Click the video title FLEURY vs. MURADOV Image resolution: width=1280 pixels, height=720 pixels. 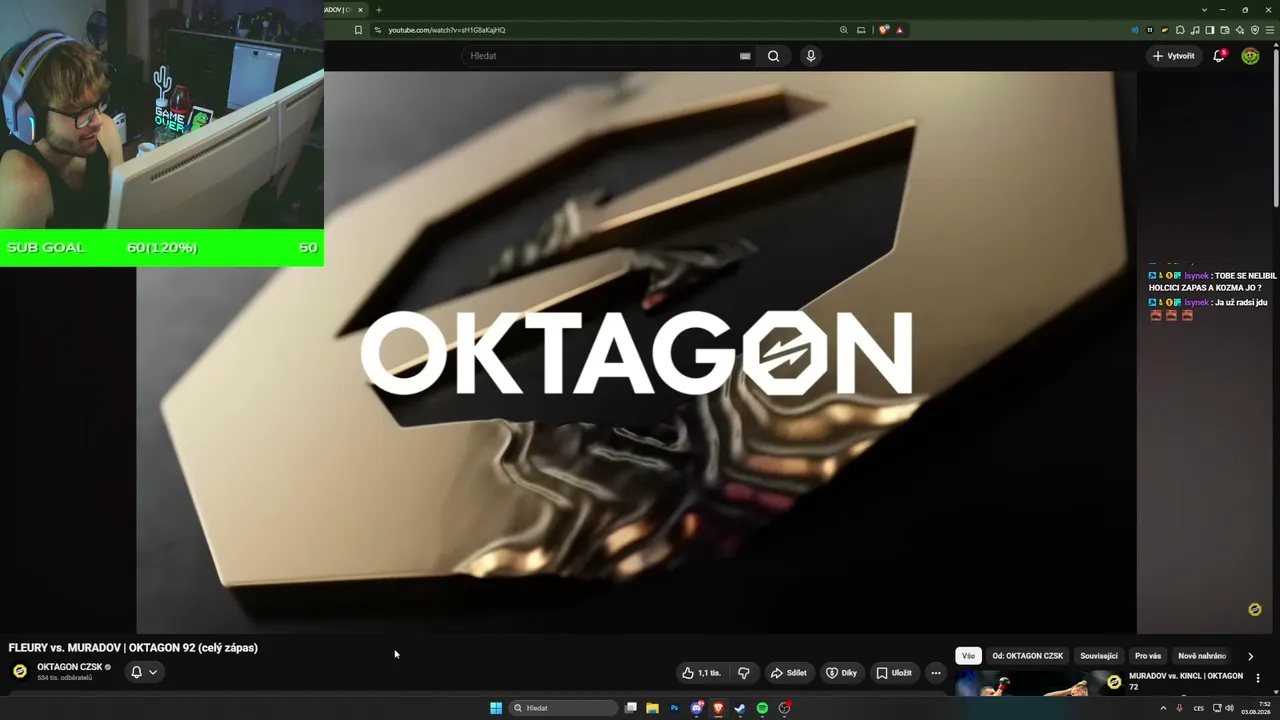(x=133, y=648)
